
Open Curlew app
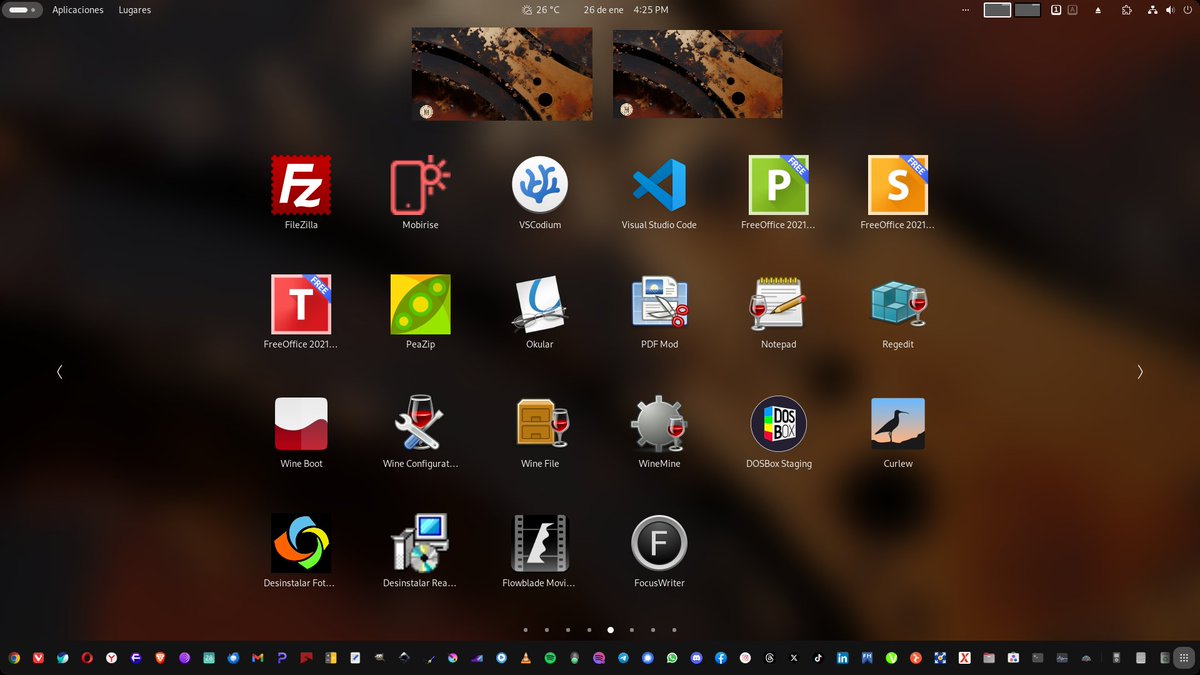click(x=898, y=432)
